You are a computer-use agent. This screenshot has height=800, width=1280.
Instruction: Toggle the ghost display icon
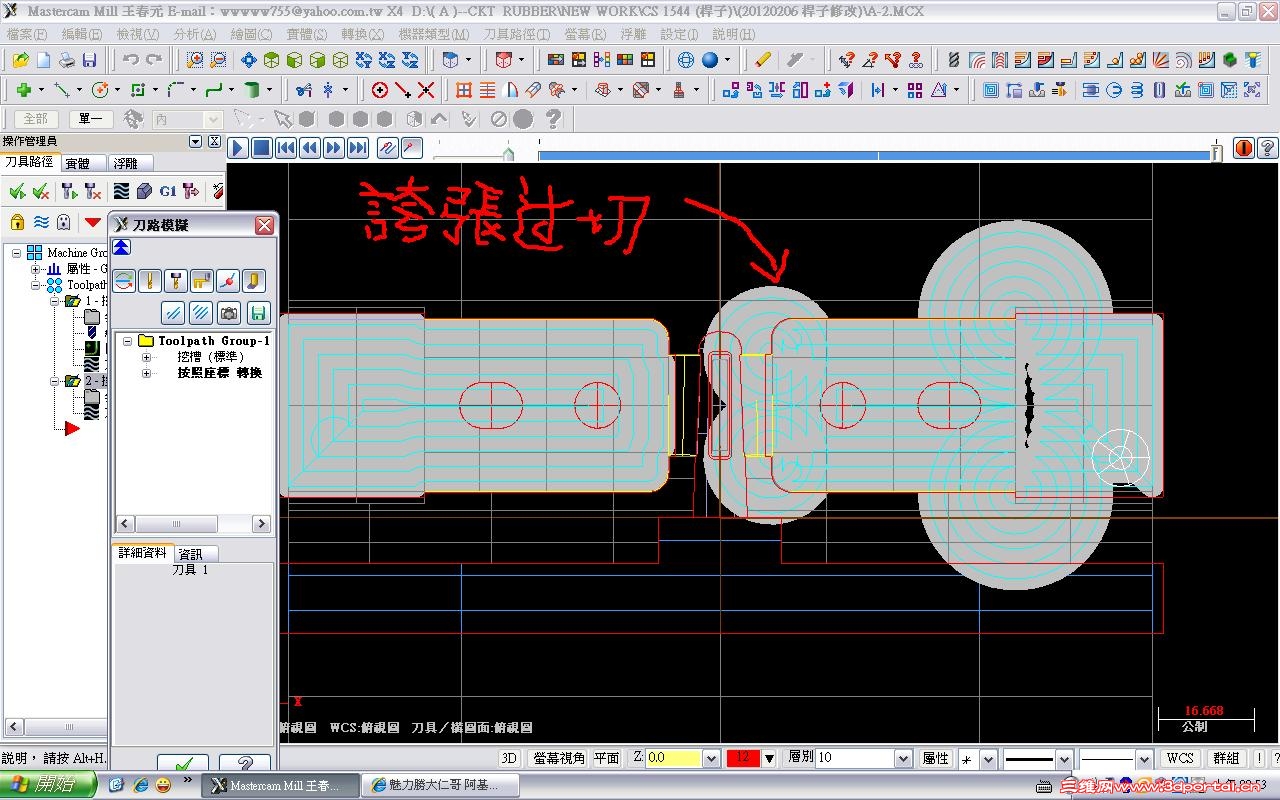(x=64, y=221)
